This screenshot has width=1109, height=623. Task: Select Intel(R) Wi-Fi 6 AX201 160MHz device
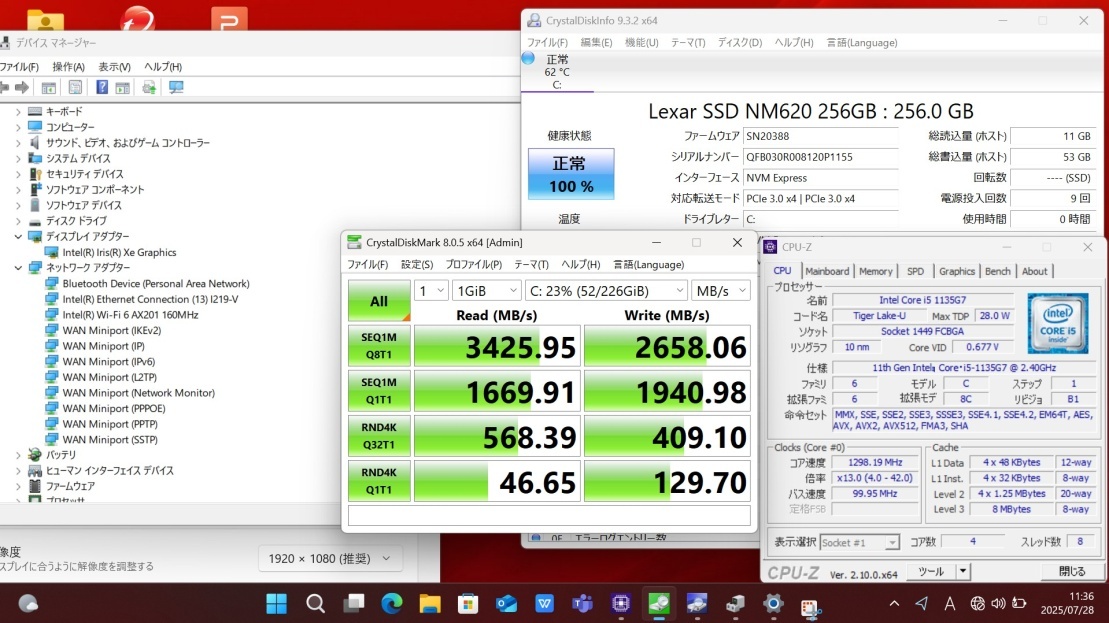pyautogui.click(x=130, y=314)
